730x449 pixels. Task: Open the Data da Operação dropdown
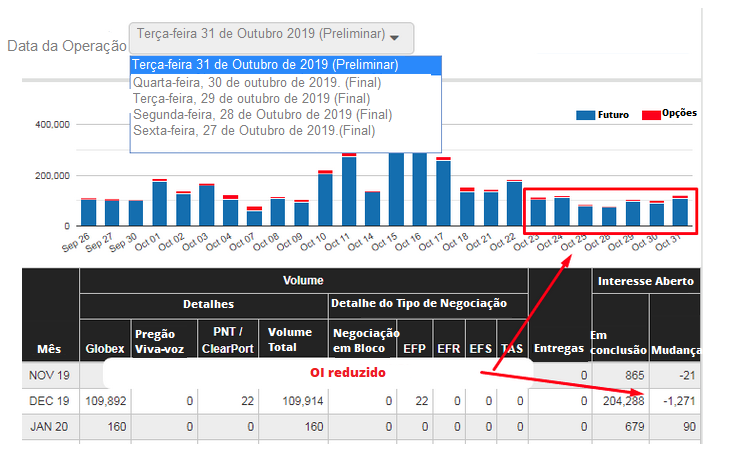270,36
